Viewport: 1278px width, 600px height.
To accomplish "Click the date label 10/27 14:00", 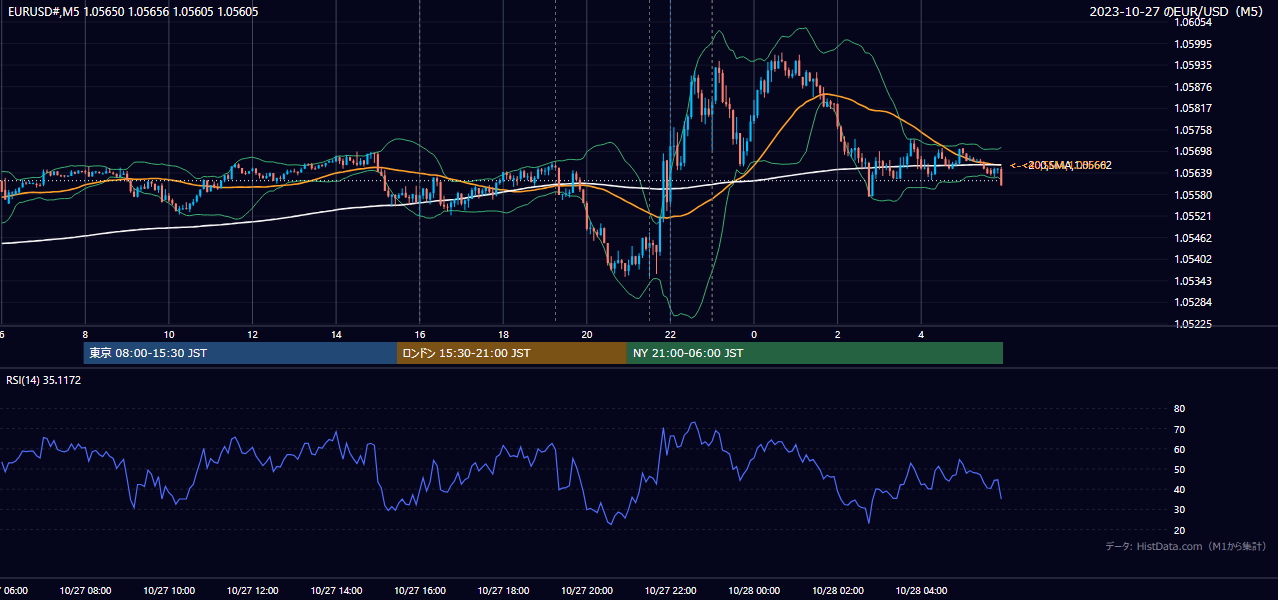I will pos(336,591).
